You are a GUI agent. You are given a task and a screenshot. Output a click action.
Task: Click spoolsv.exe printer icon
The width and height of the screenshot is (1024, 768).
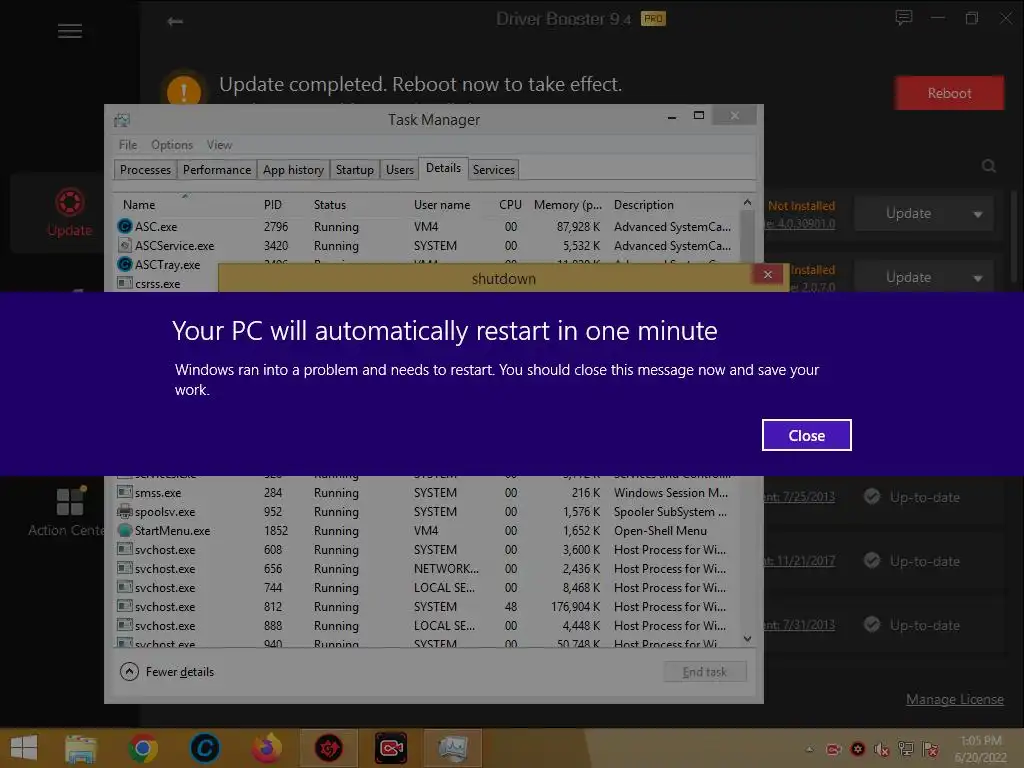point(124,511)
